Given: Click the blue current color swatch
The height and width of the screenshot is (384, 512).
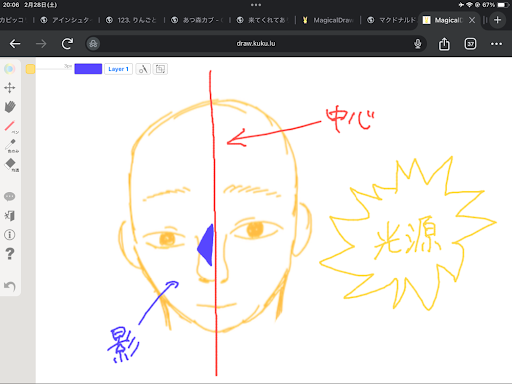Looking at the screenshot, I should 88,69.
